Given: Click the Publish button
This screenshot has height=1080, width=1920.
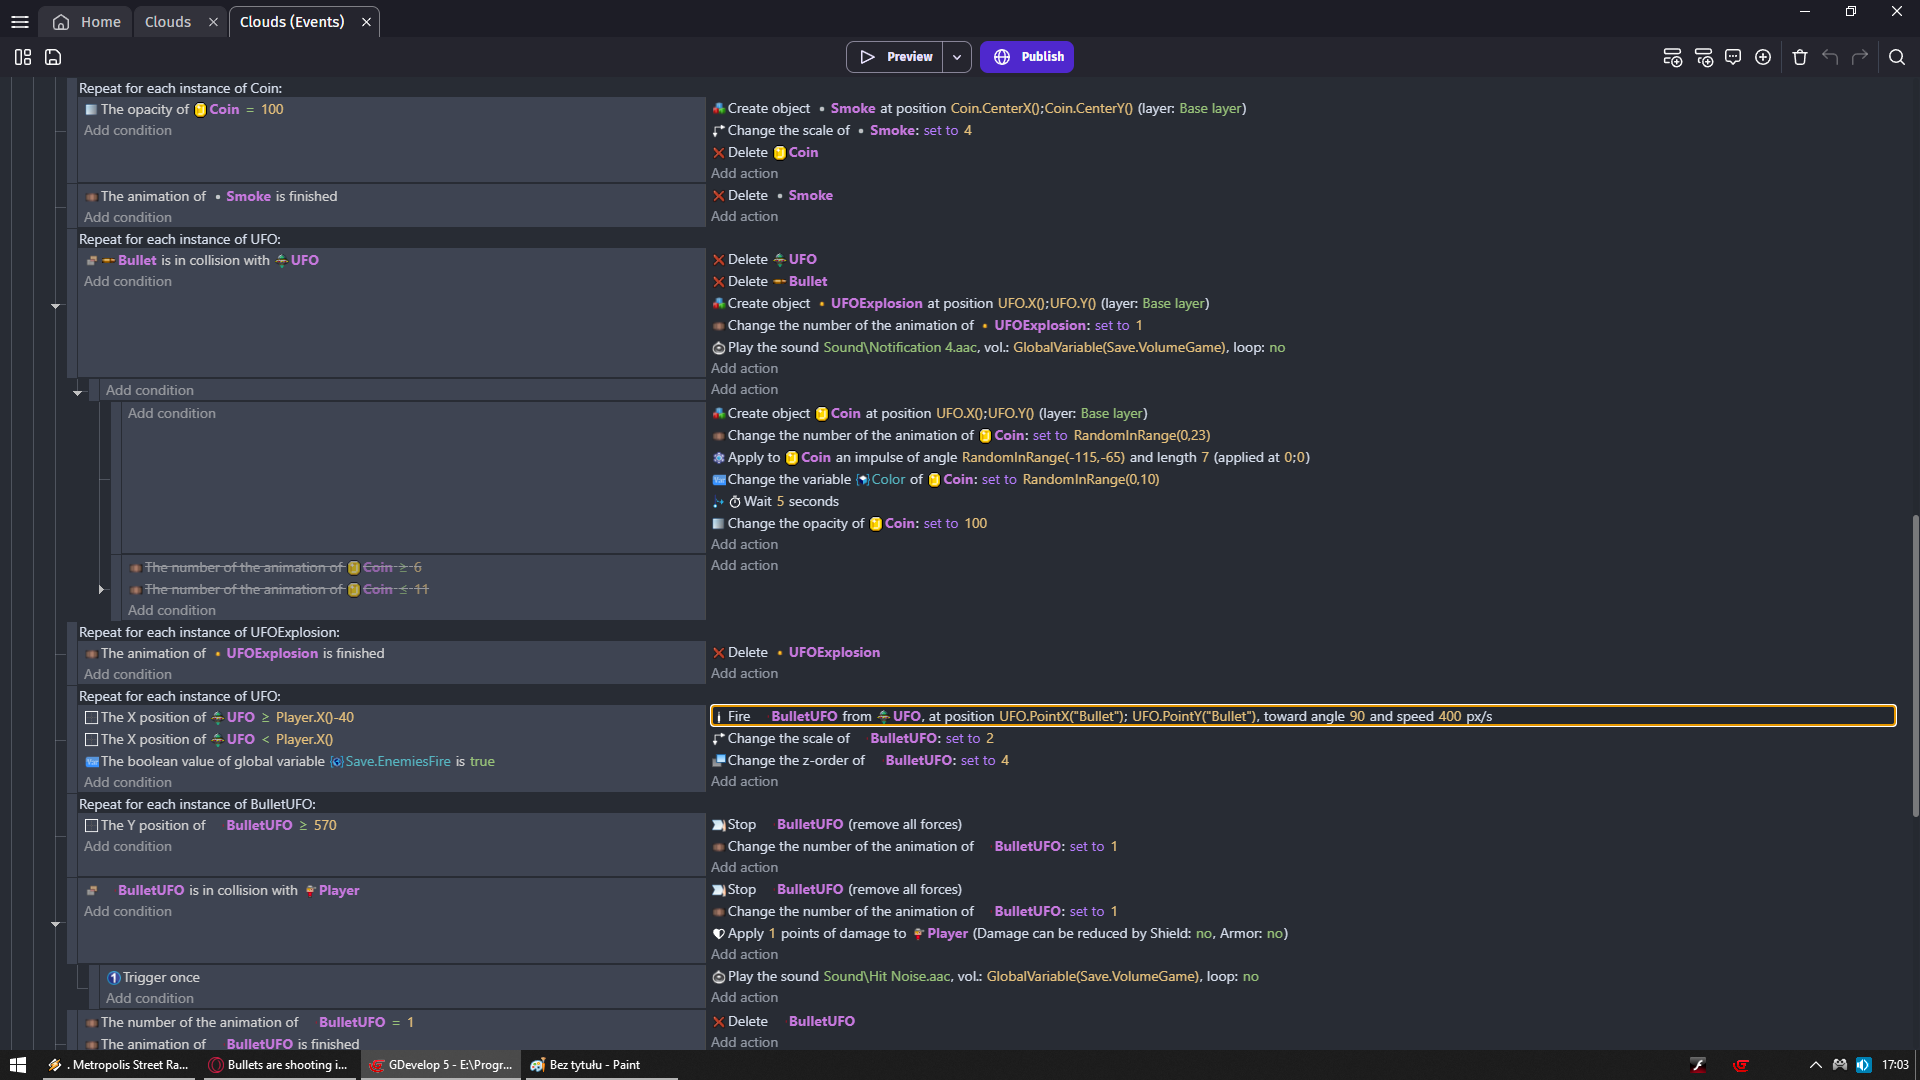Looking at the screenshot, I should click(x=1027, y=57).
